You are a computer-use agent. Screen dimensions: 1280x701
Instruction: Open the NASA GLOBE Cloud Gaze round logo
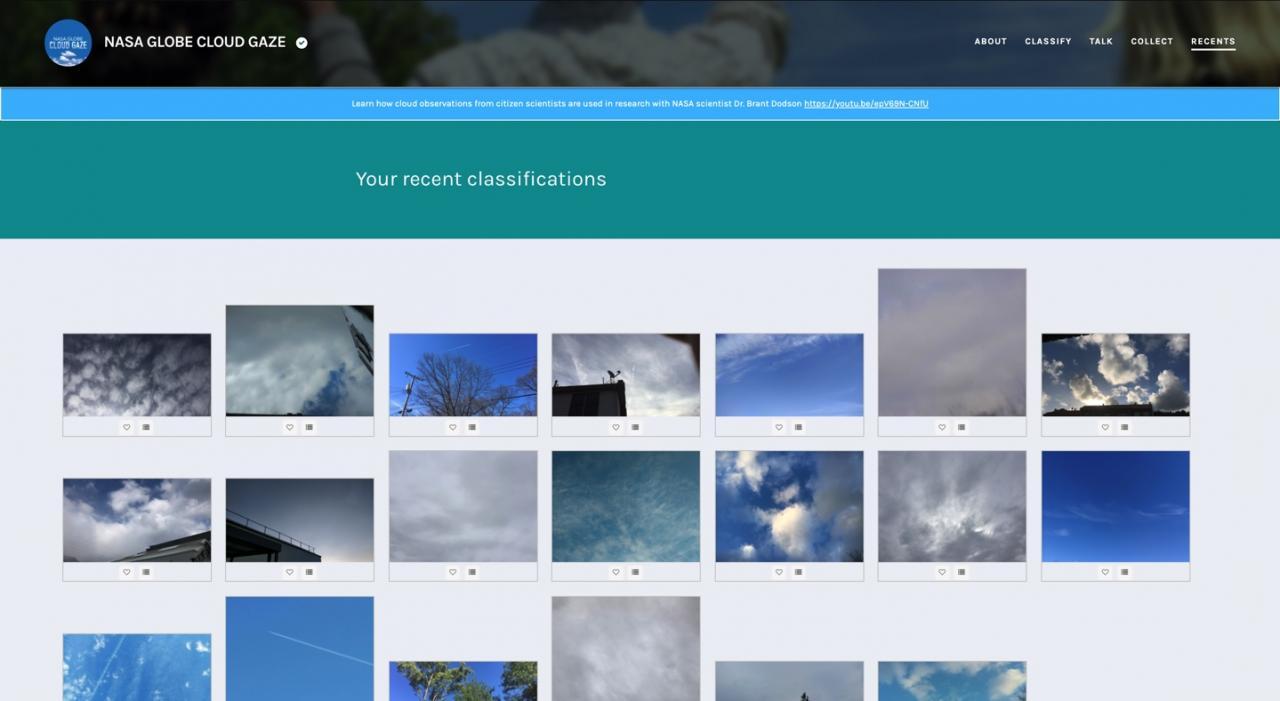click(68, 43)
